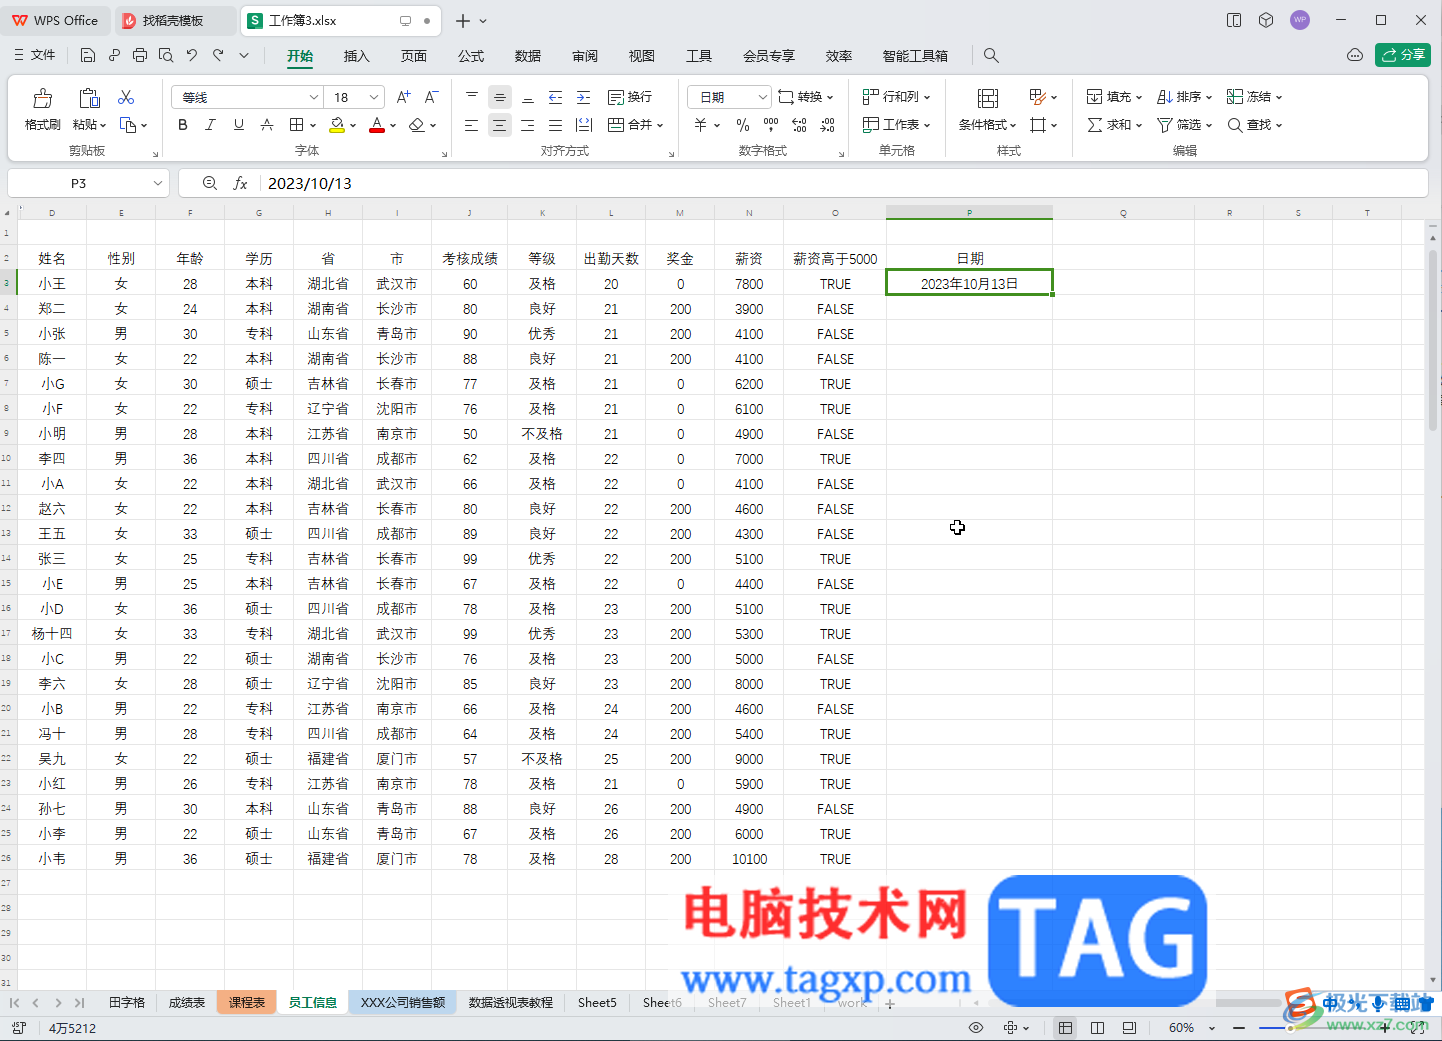This screenshot has height=1041, width=1442.
Task: Switch to the 课程表 sheet tab
Action: coord(247,1002)
